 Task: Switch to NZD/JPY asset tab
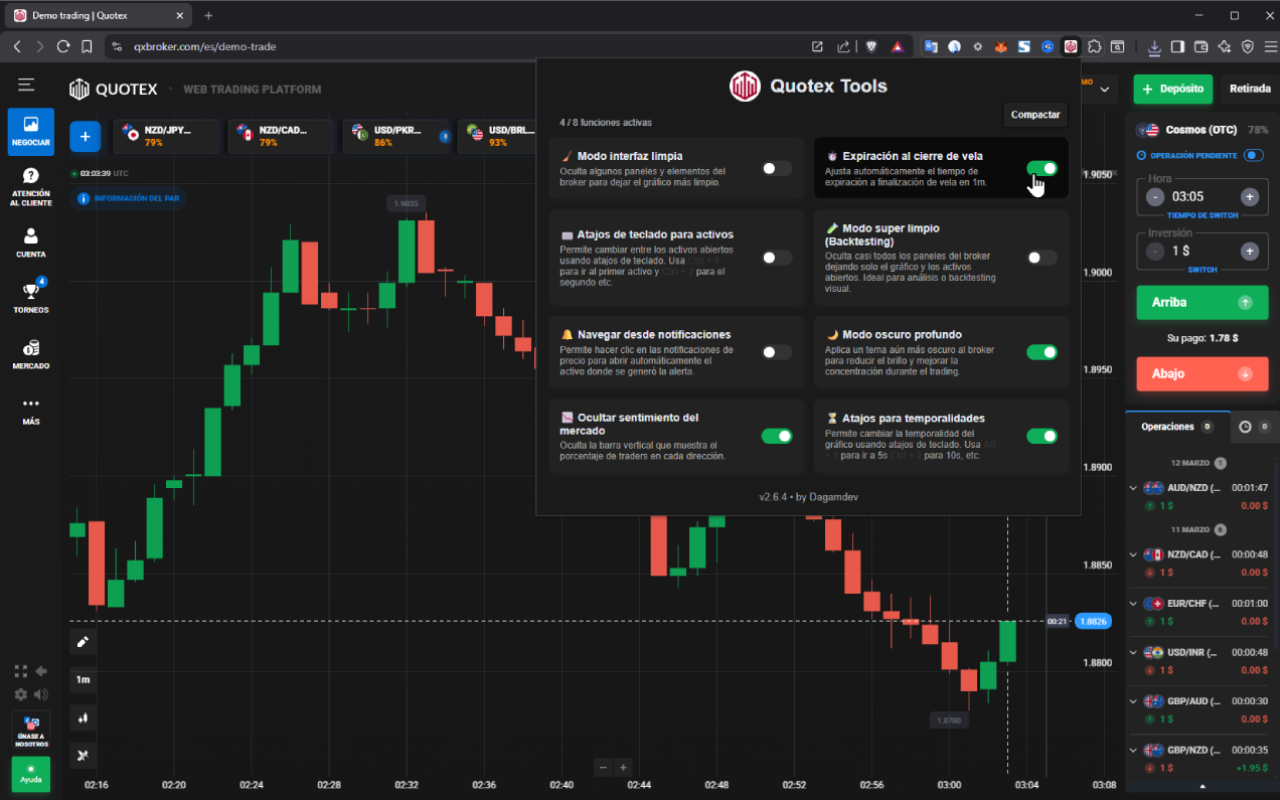(166, 136)
